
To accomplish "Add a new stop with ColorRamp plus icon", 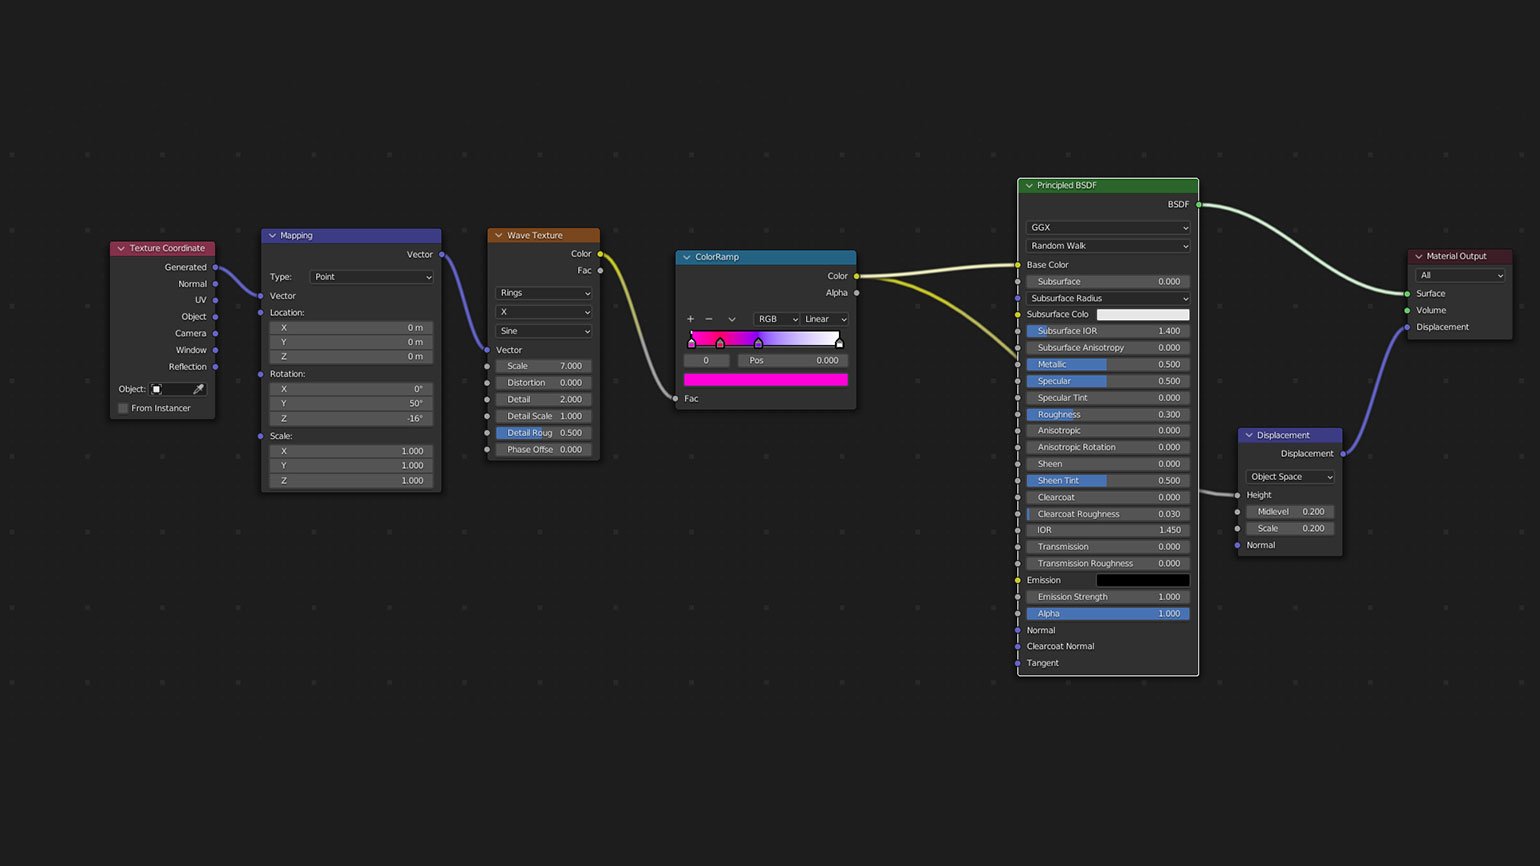I will tap(690, 319).
